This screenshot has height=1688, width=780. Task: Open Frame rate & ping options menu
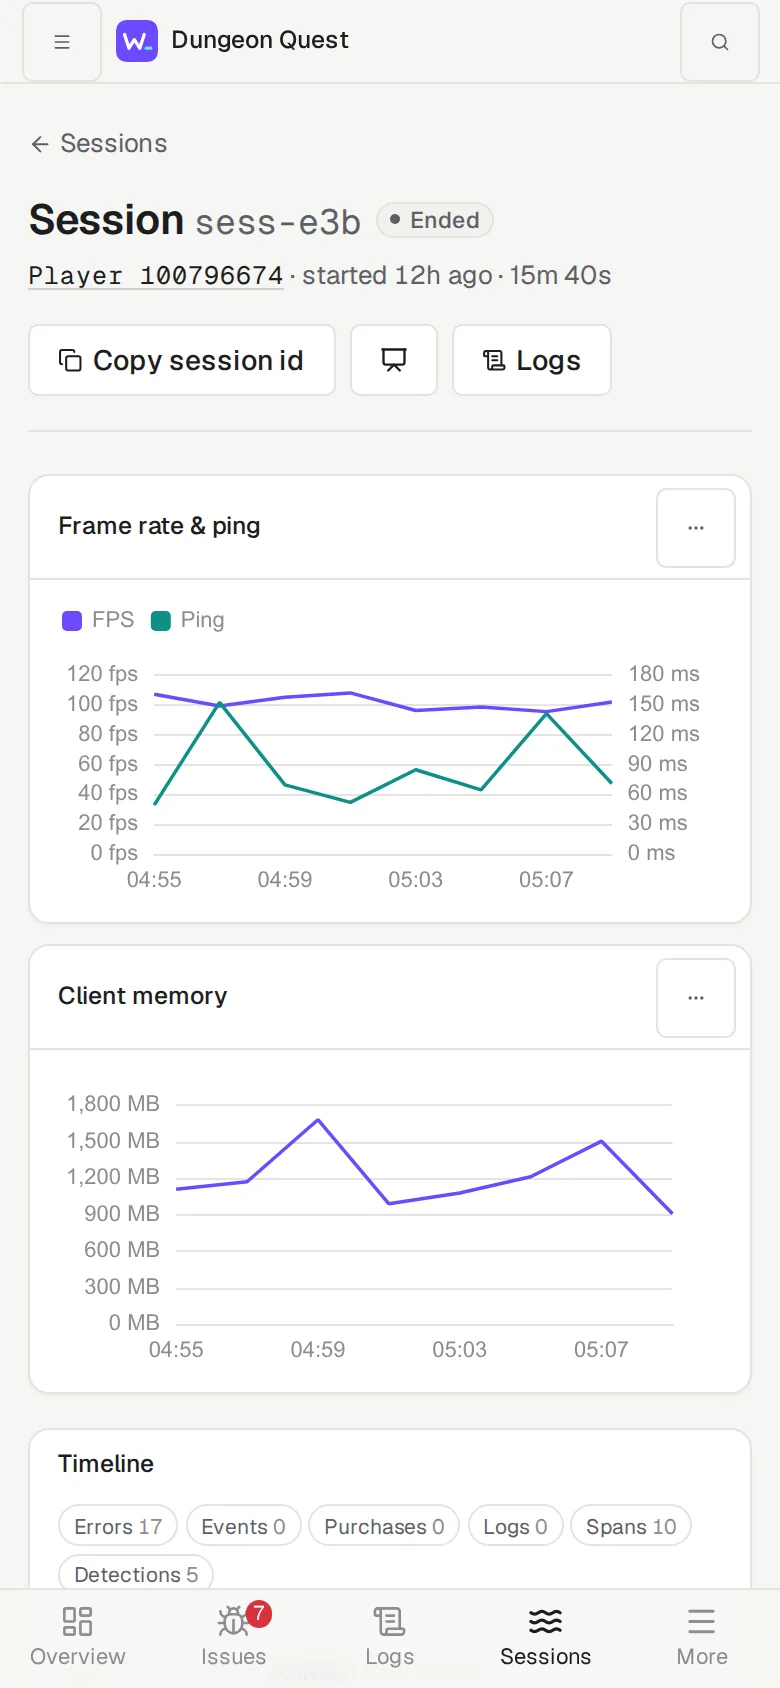(x=696, y=528)
